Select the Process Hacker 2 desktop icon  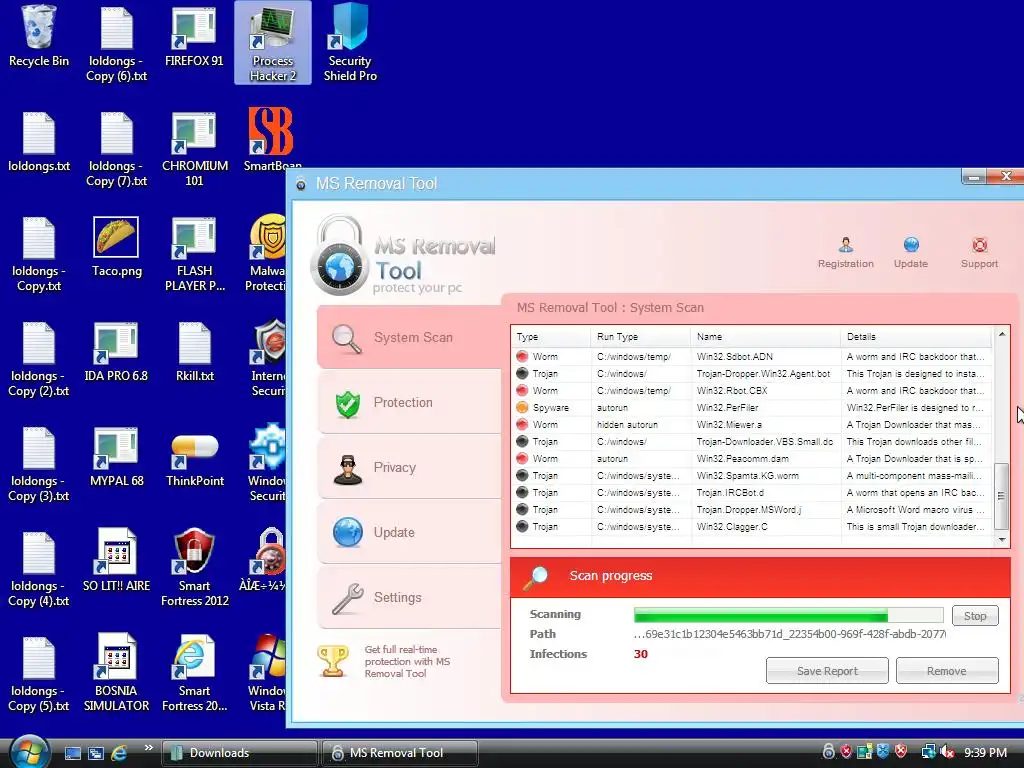[x=272, y=43]
